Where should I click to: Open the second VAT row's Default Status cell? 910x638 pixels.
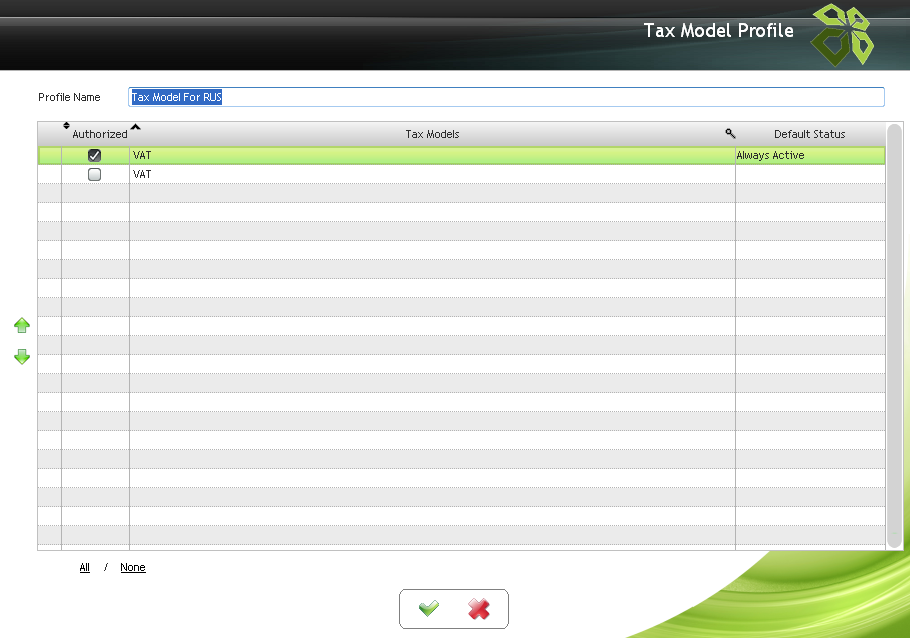(810, 175)
